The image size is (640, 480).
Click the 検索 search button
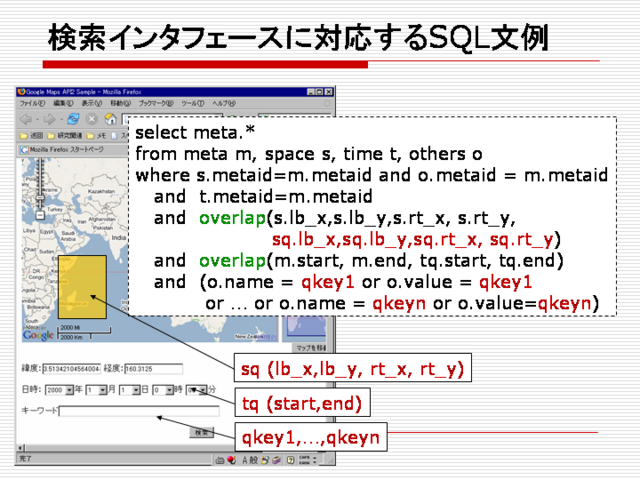point(202,432)
